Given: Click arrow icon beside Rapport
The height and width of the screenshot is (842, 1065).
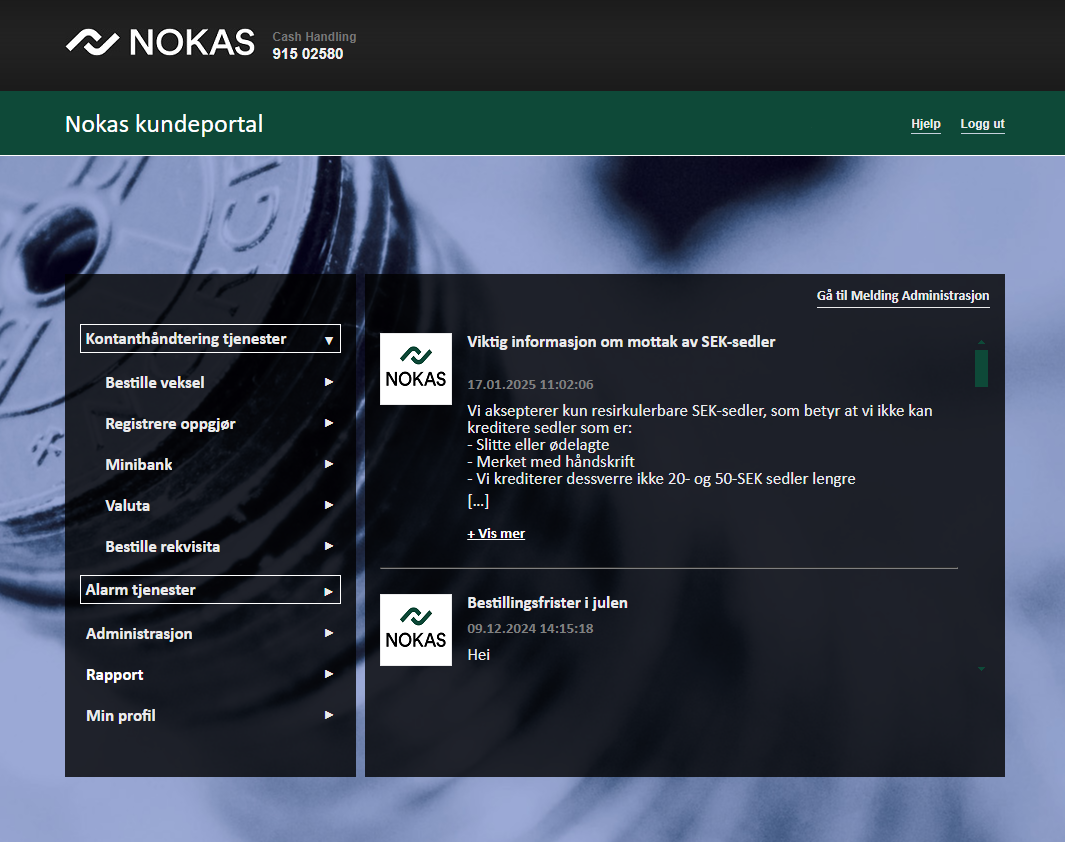Looking at the screenshot, I should coord(328,675).
